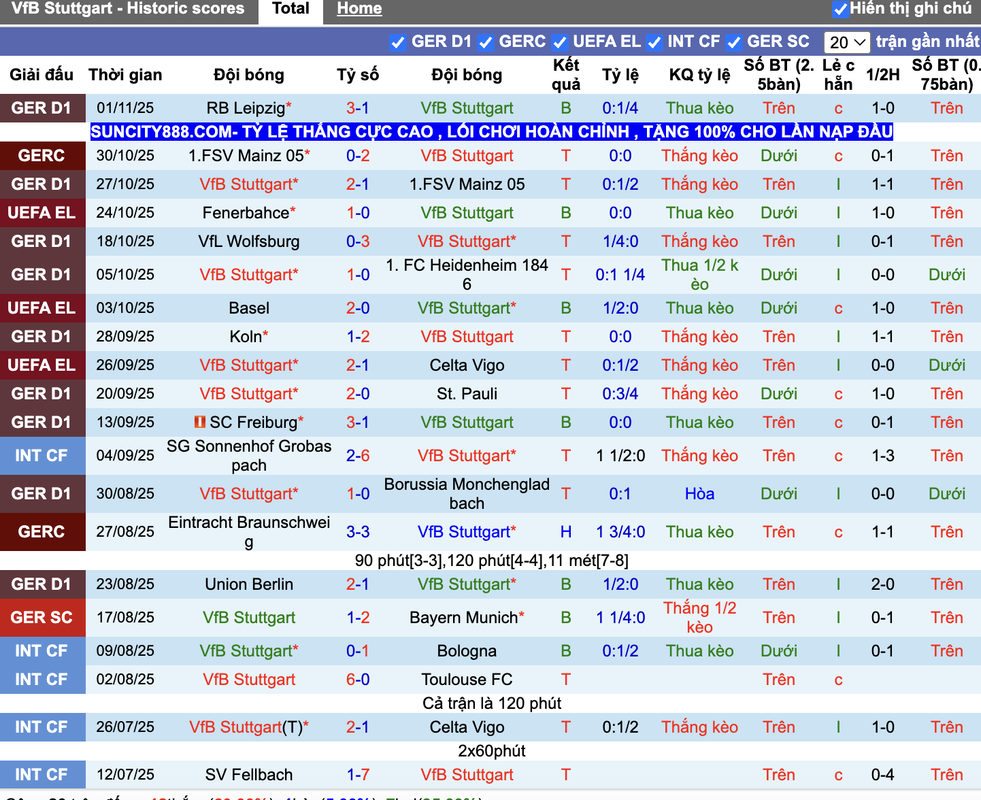Click VfB Stuttgart - Historic scores title

pos(128,9)
